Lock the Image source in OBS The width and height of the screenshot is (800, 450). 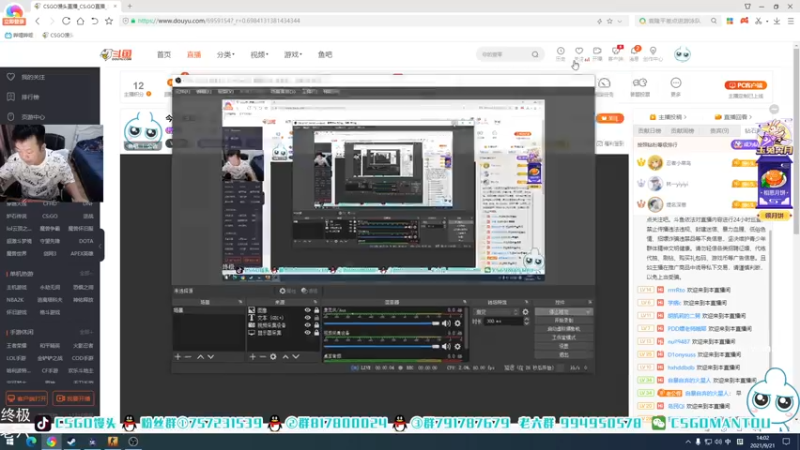(x=316, y=310)
